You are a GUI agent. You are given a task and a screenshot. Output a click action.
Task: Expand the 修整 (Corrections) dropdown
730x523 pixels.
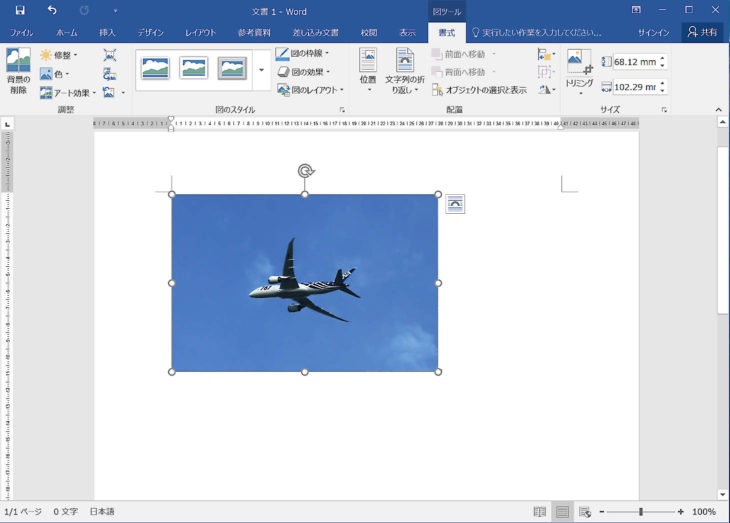click(x=59, y=55)
